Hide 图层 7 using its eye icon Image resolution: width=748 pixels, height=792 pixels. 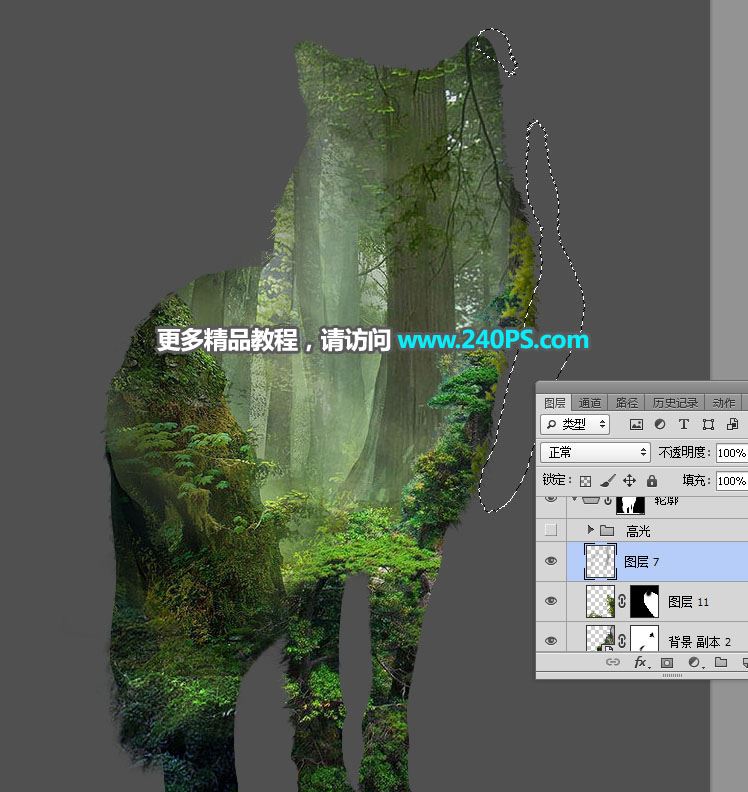(550, 562)
